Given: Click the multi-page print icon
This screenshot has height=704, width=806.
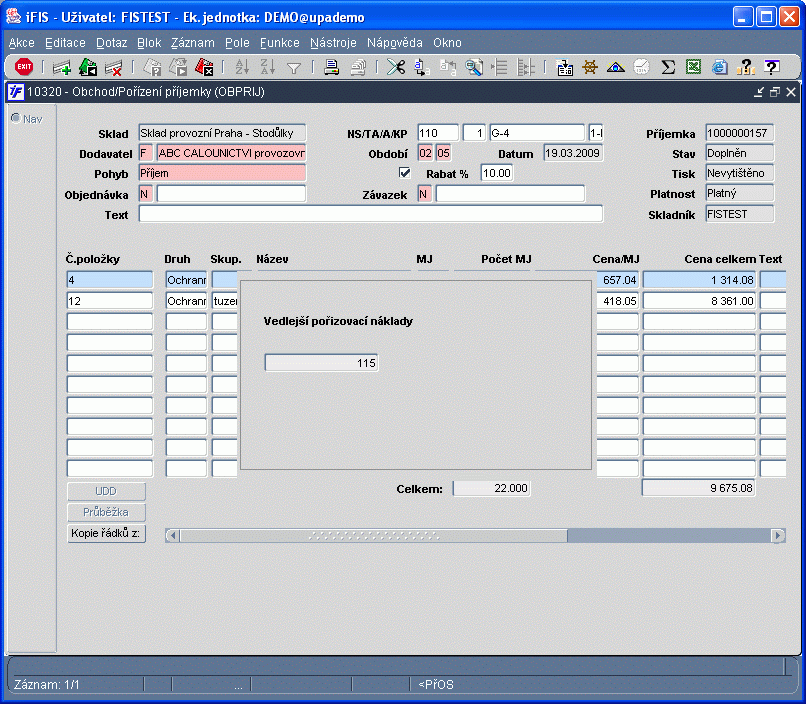Looking at the screenshot, I should (358, 67).
